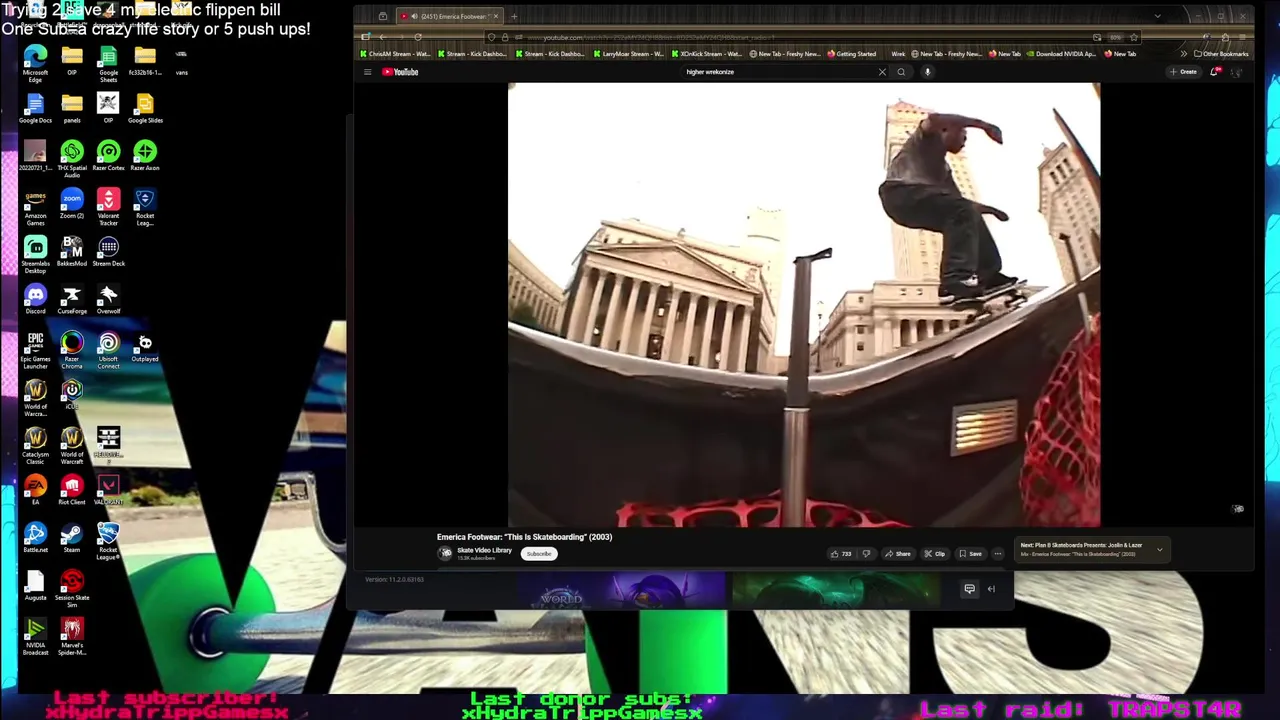
Task: Launch THX Spatial Audio shortcut
Action: 72,157
